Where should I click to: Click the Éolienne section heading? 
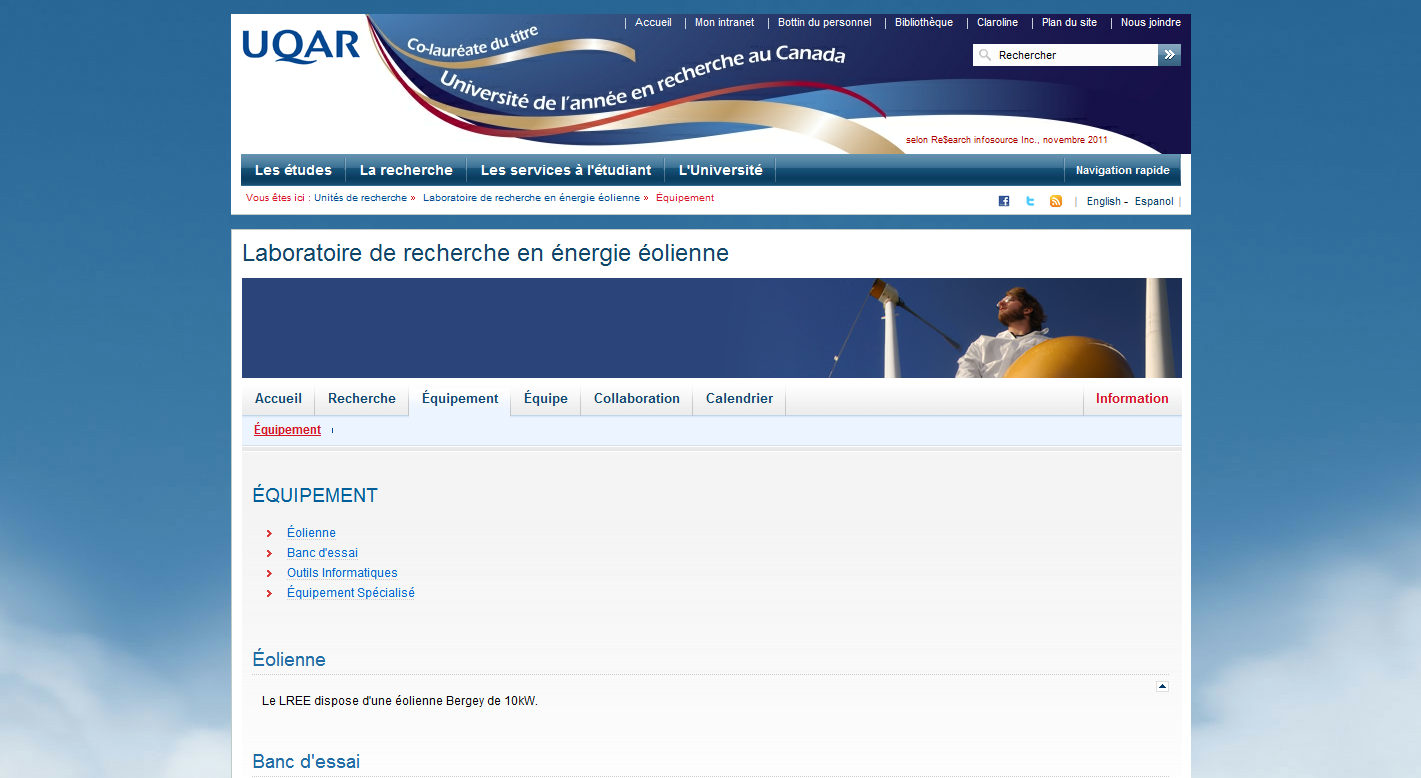click(x=289, y=660)
